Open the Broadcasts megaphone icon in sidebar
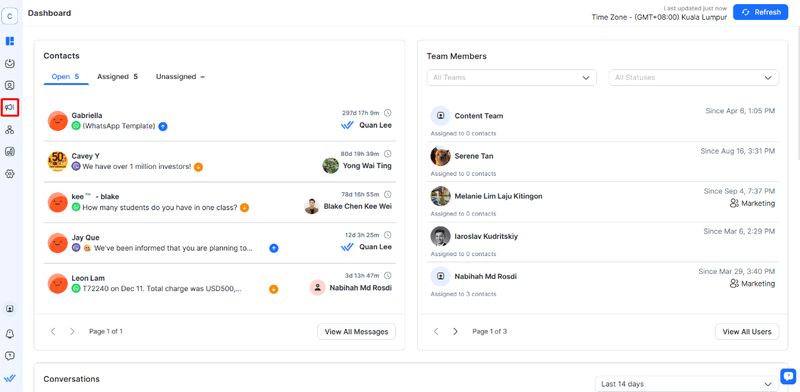800x392 pixels. pos(10,107)
